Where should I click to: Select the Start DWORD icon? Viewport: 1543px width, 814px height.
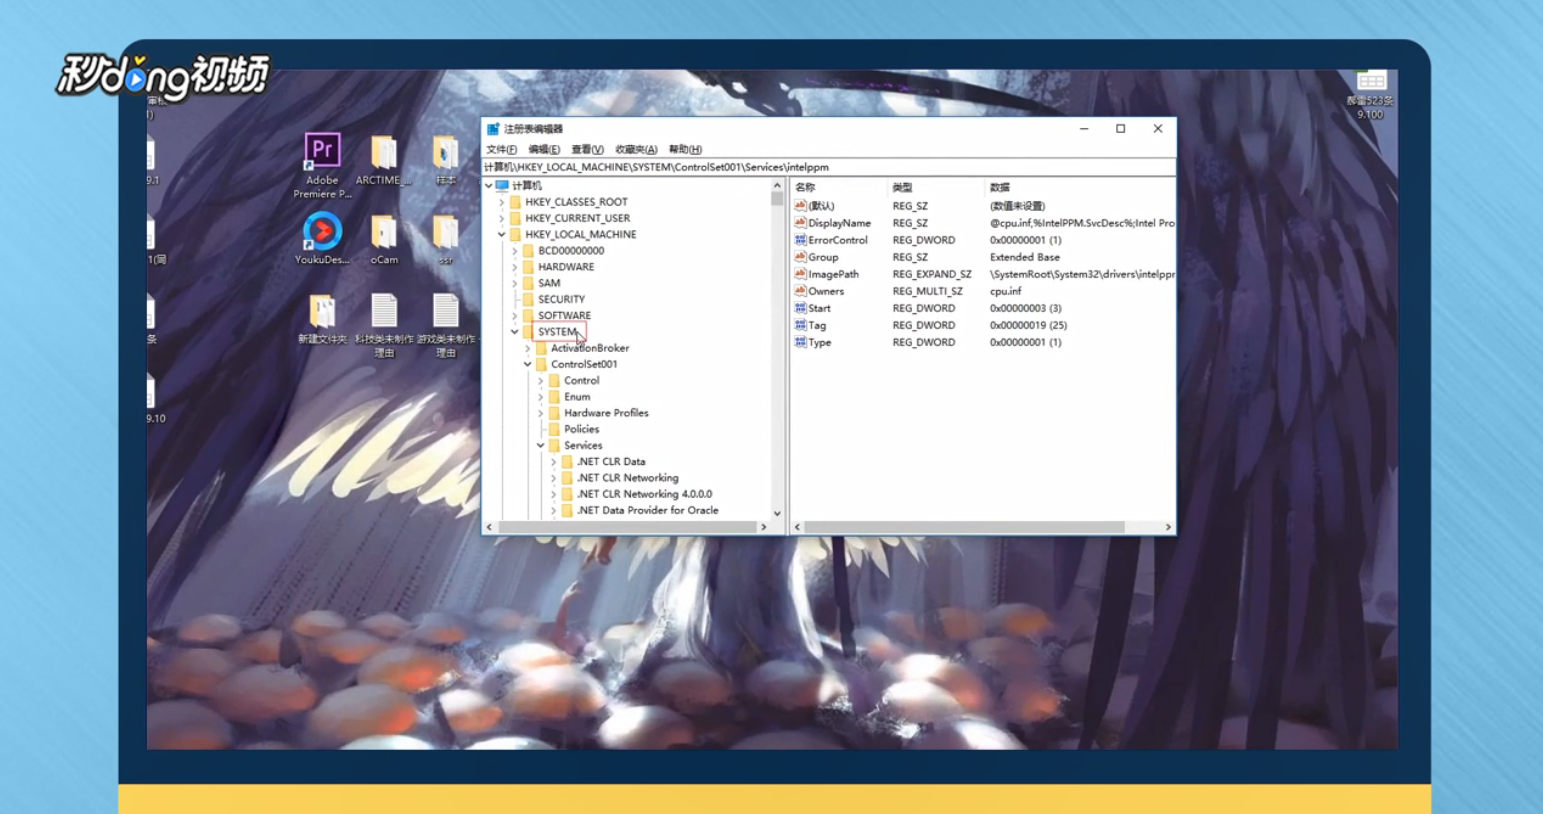[x=800, y=307]
